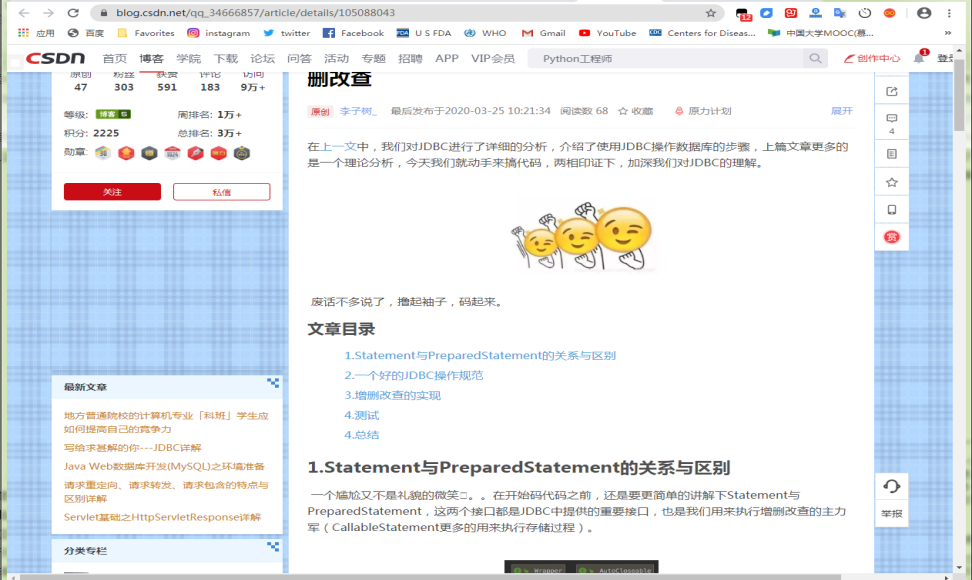Click the Python工程师 search input field

[670, 59]
